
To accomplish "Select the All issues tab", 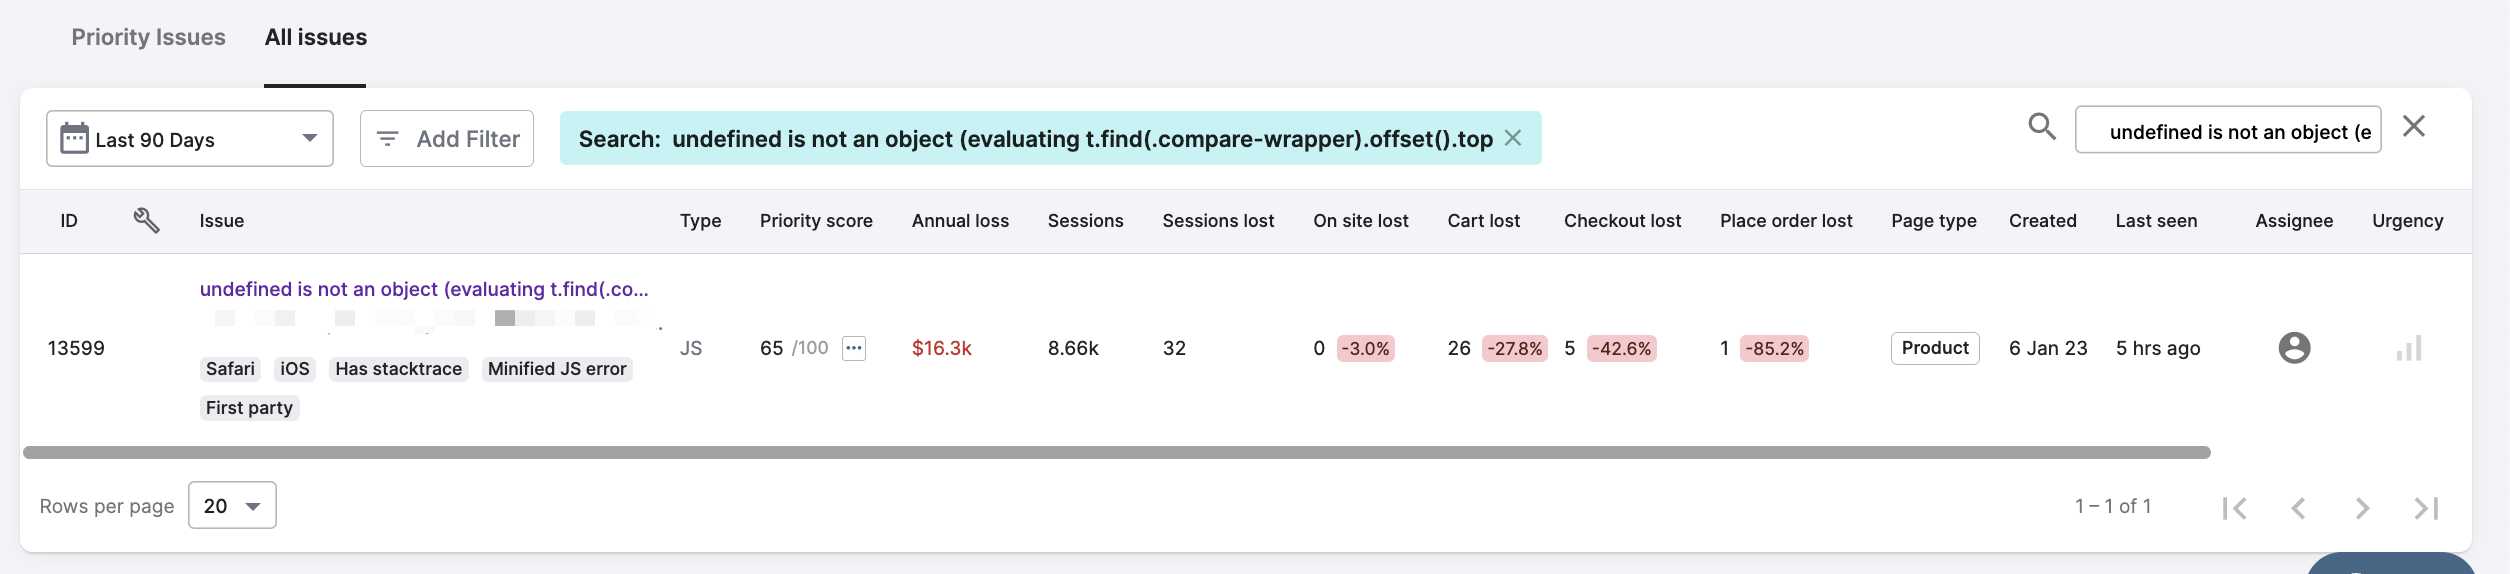I will pyautogui.click(x=316, y=37).
